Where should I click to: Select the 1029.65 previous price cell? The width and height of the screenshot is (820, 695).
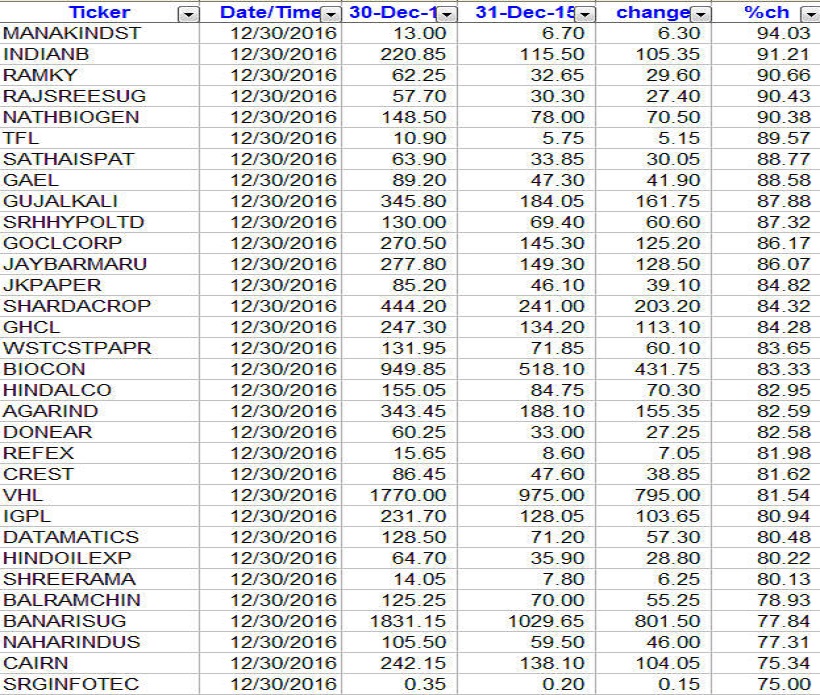coord(527,621)
